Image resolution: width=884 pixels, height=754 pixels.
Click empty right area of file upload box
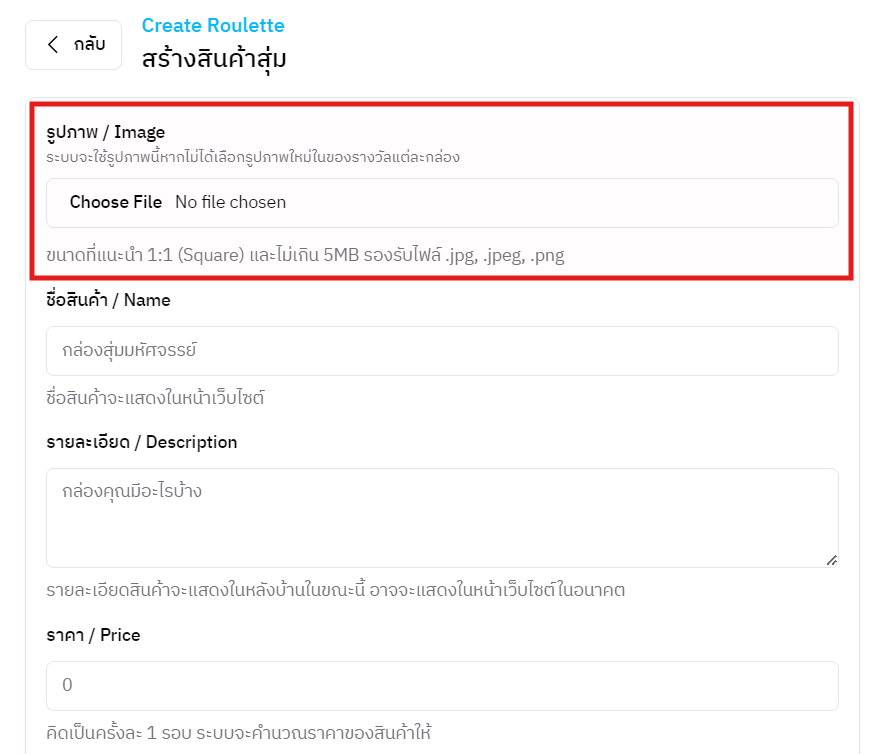pos(600,203)
